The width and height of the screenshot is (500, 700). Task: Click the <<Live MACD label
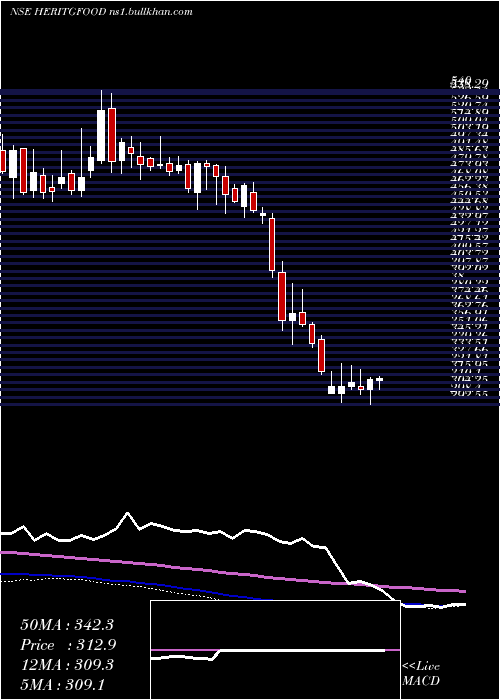421,673
